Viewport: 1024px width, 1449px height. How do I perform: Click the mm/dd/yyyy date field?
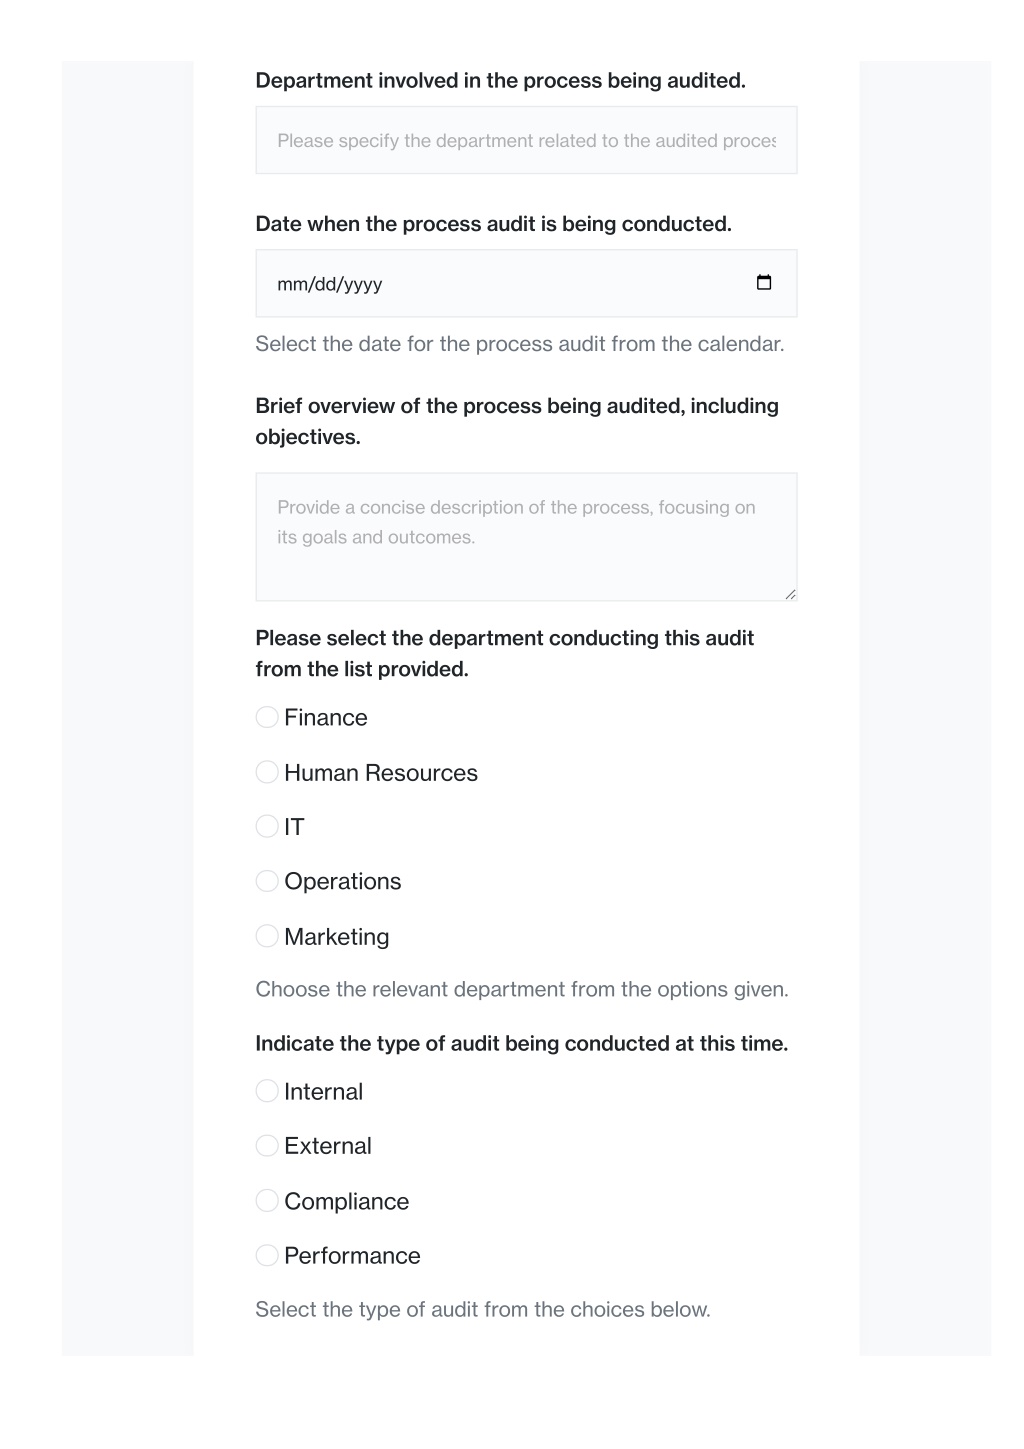pyautogui.click(x=526, y=283)
